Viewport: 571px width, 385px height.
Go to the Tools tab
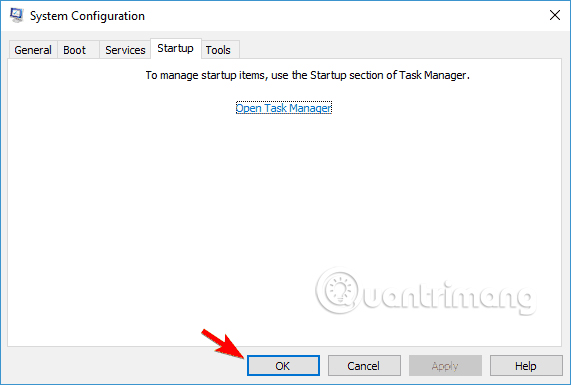218,50
